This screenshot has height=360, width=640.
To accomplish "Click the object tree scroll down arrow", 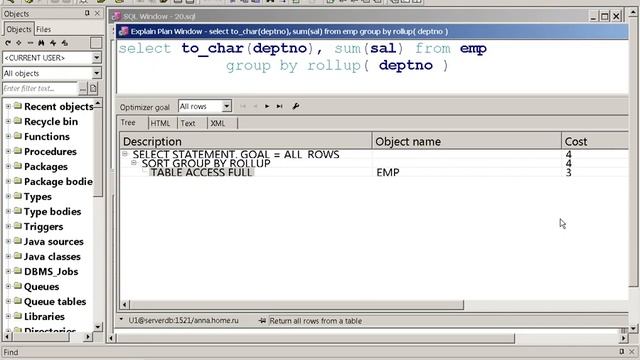I will click(98, 327).
